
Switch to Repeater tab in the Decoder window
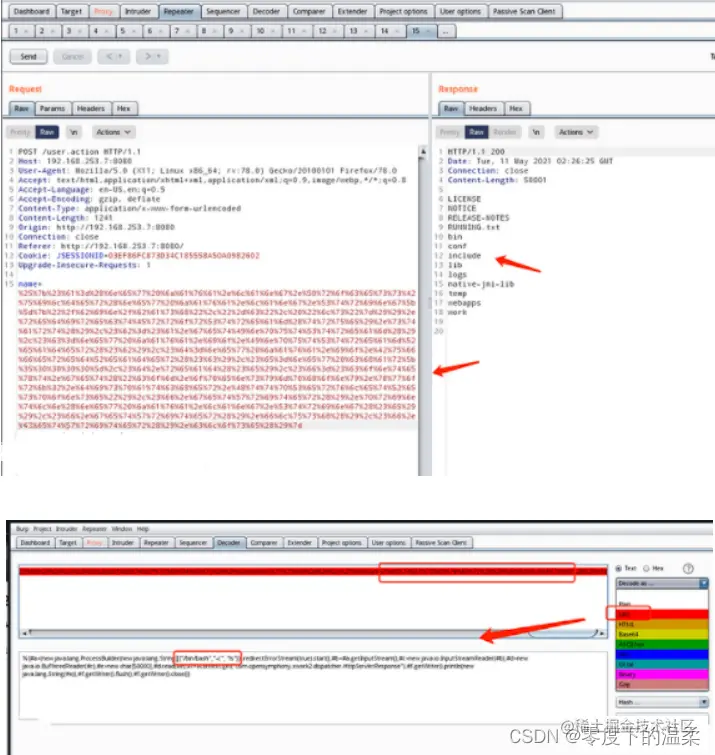pyautogui.click(x=156, y=543)
